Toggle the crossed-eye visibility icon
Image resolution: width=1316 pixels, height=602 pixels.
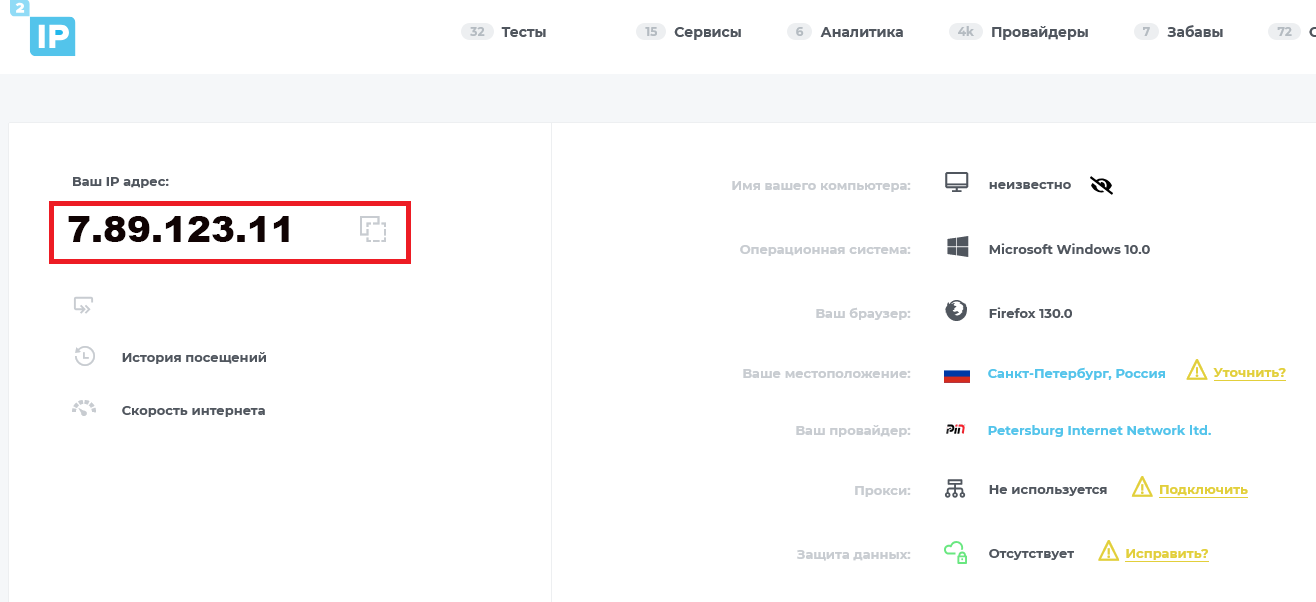[x=1100, y=185]
